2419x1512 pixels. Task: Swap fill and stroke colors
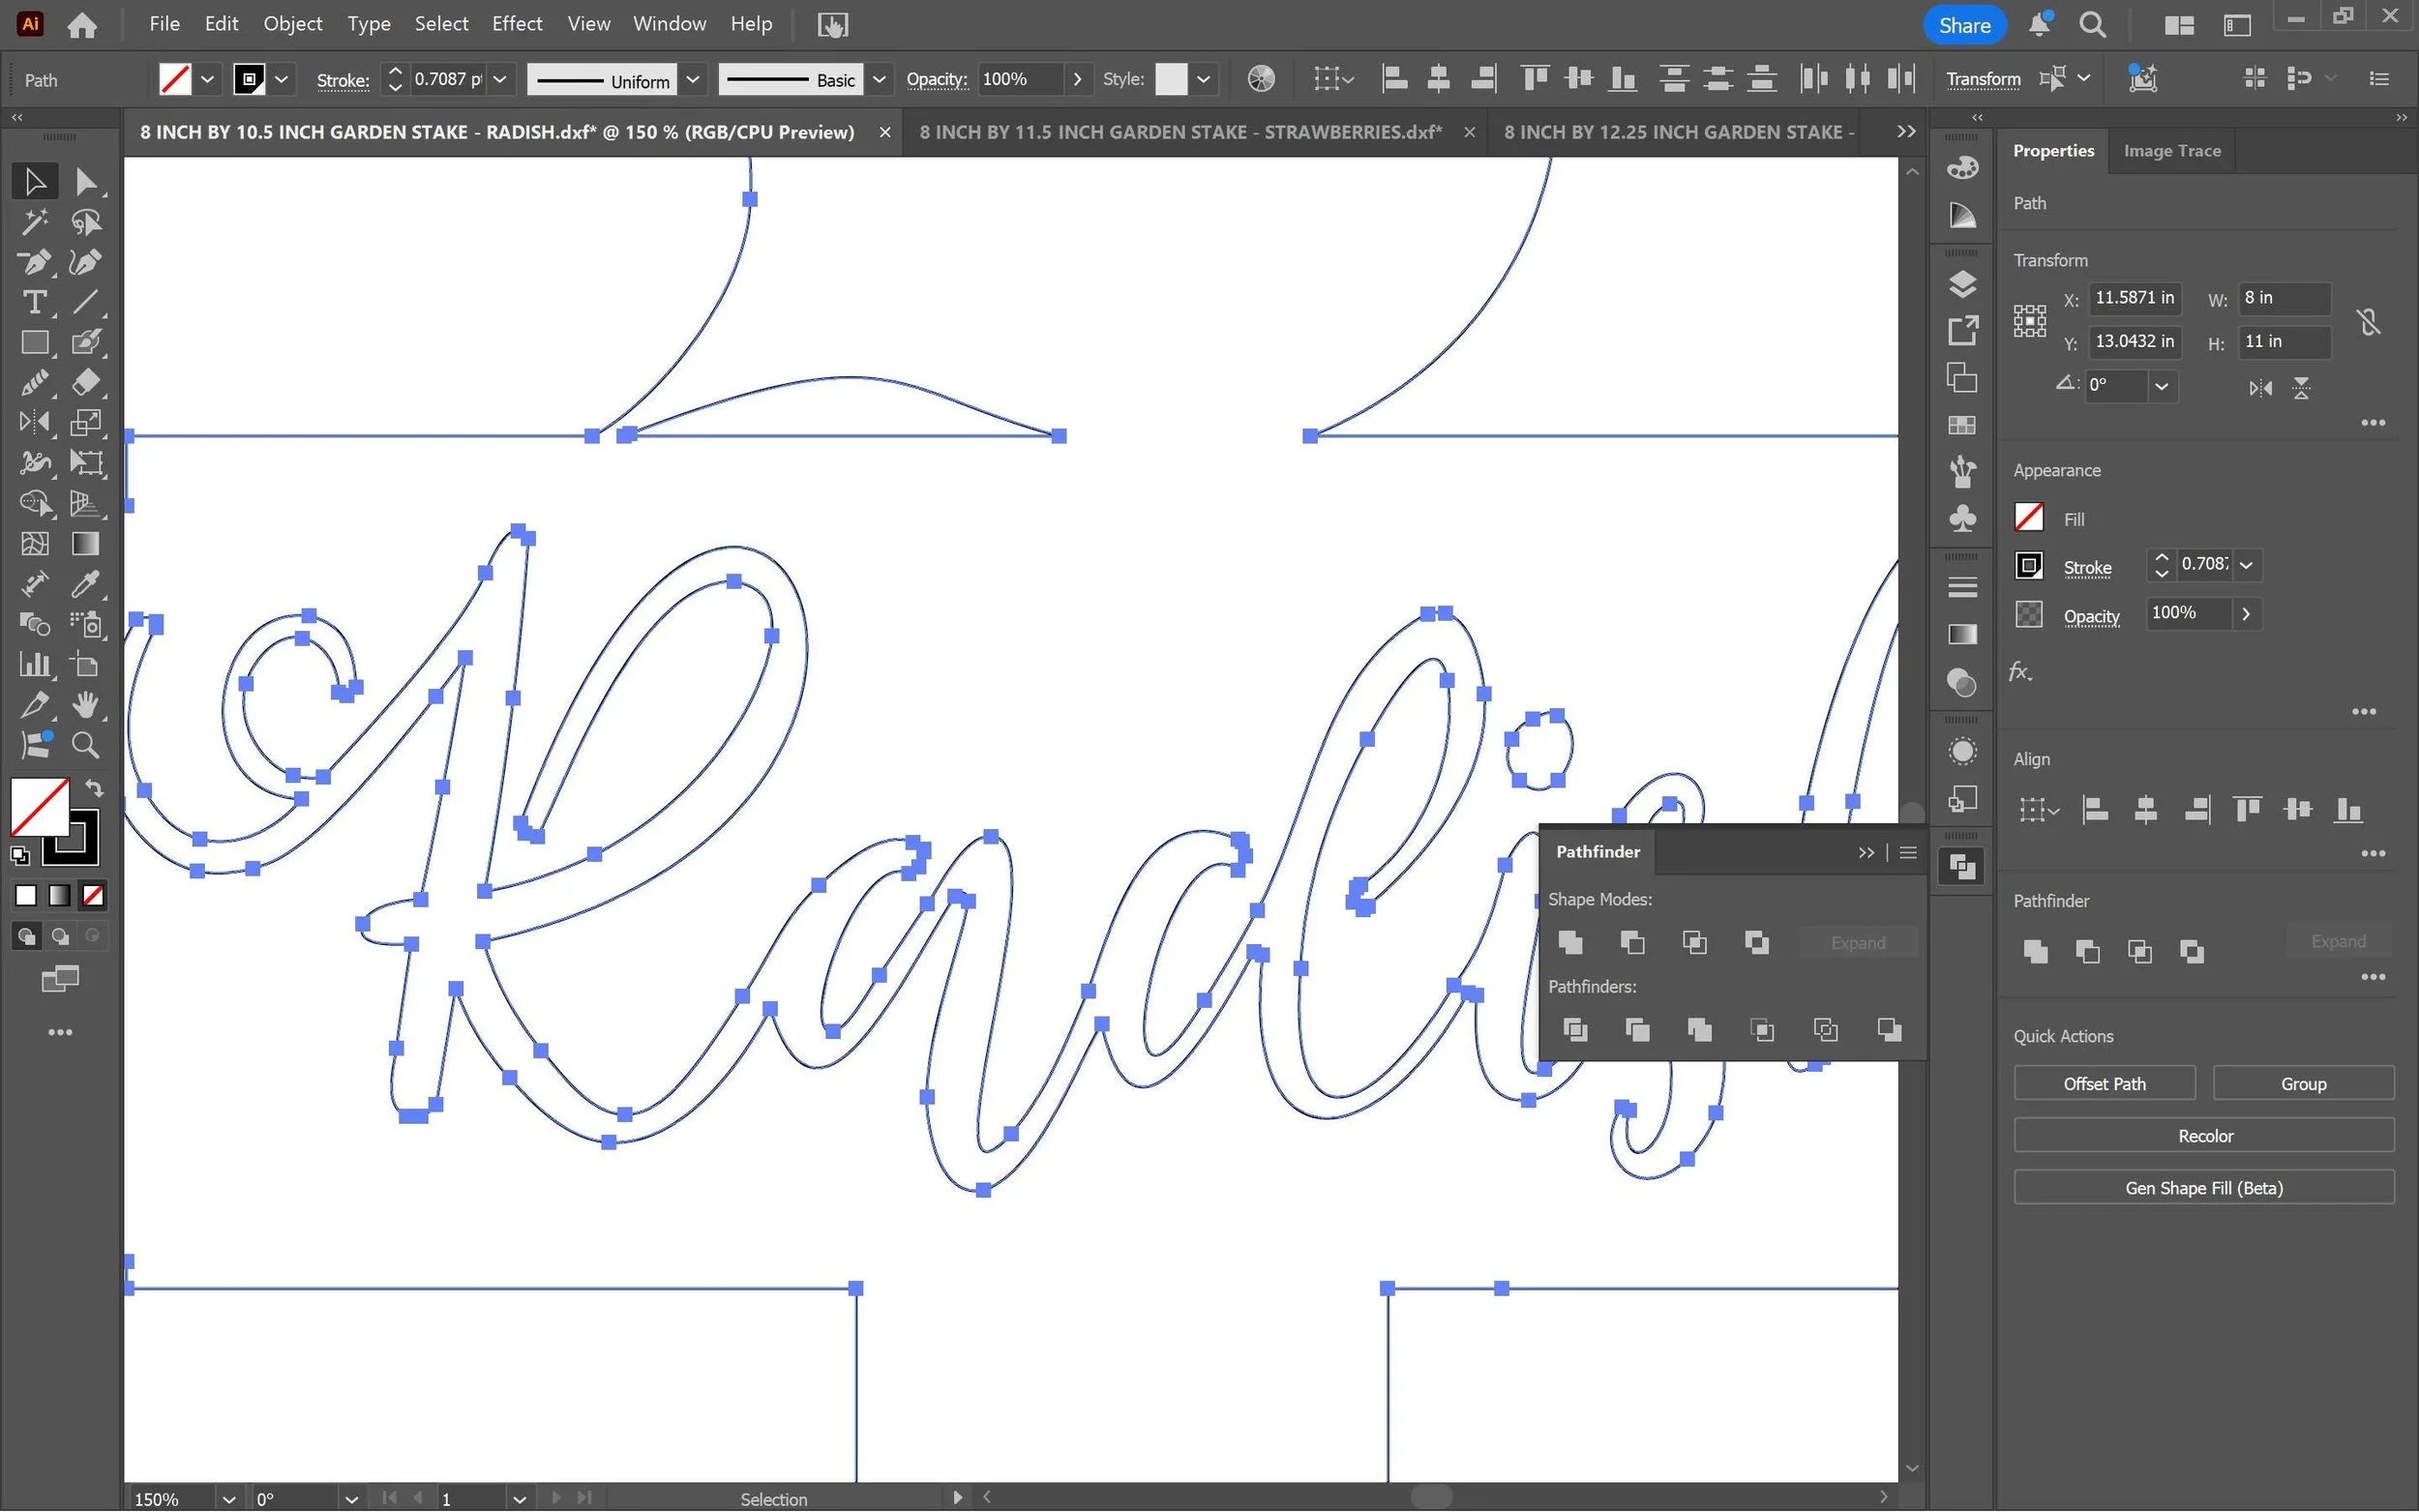click(x=94, y=788)
